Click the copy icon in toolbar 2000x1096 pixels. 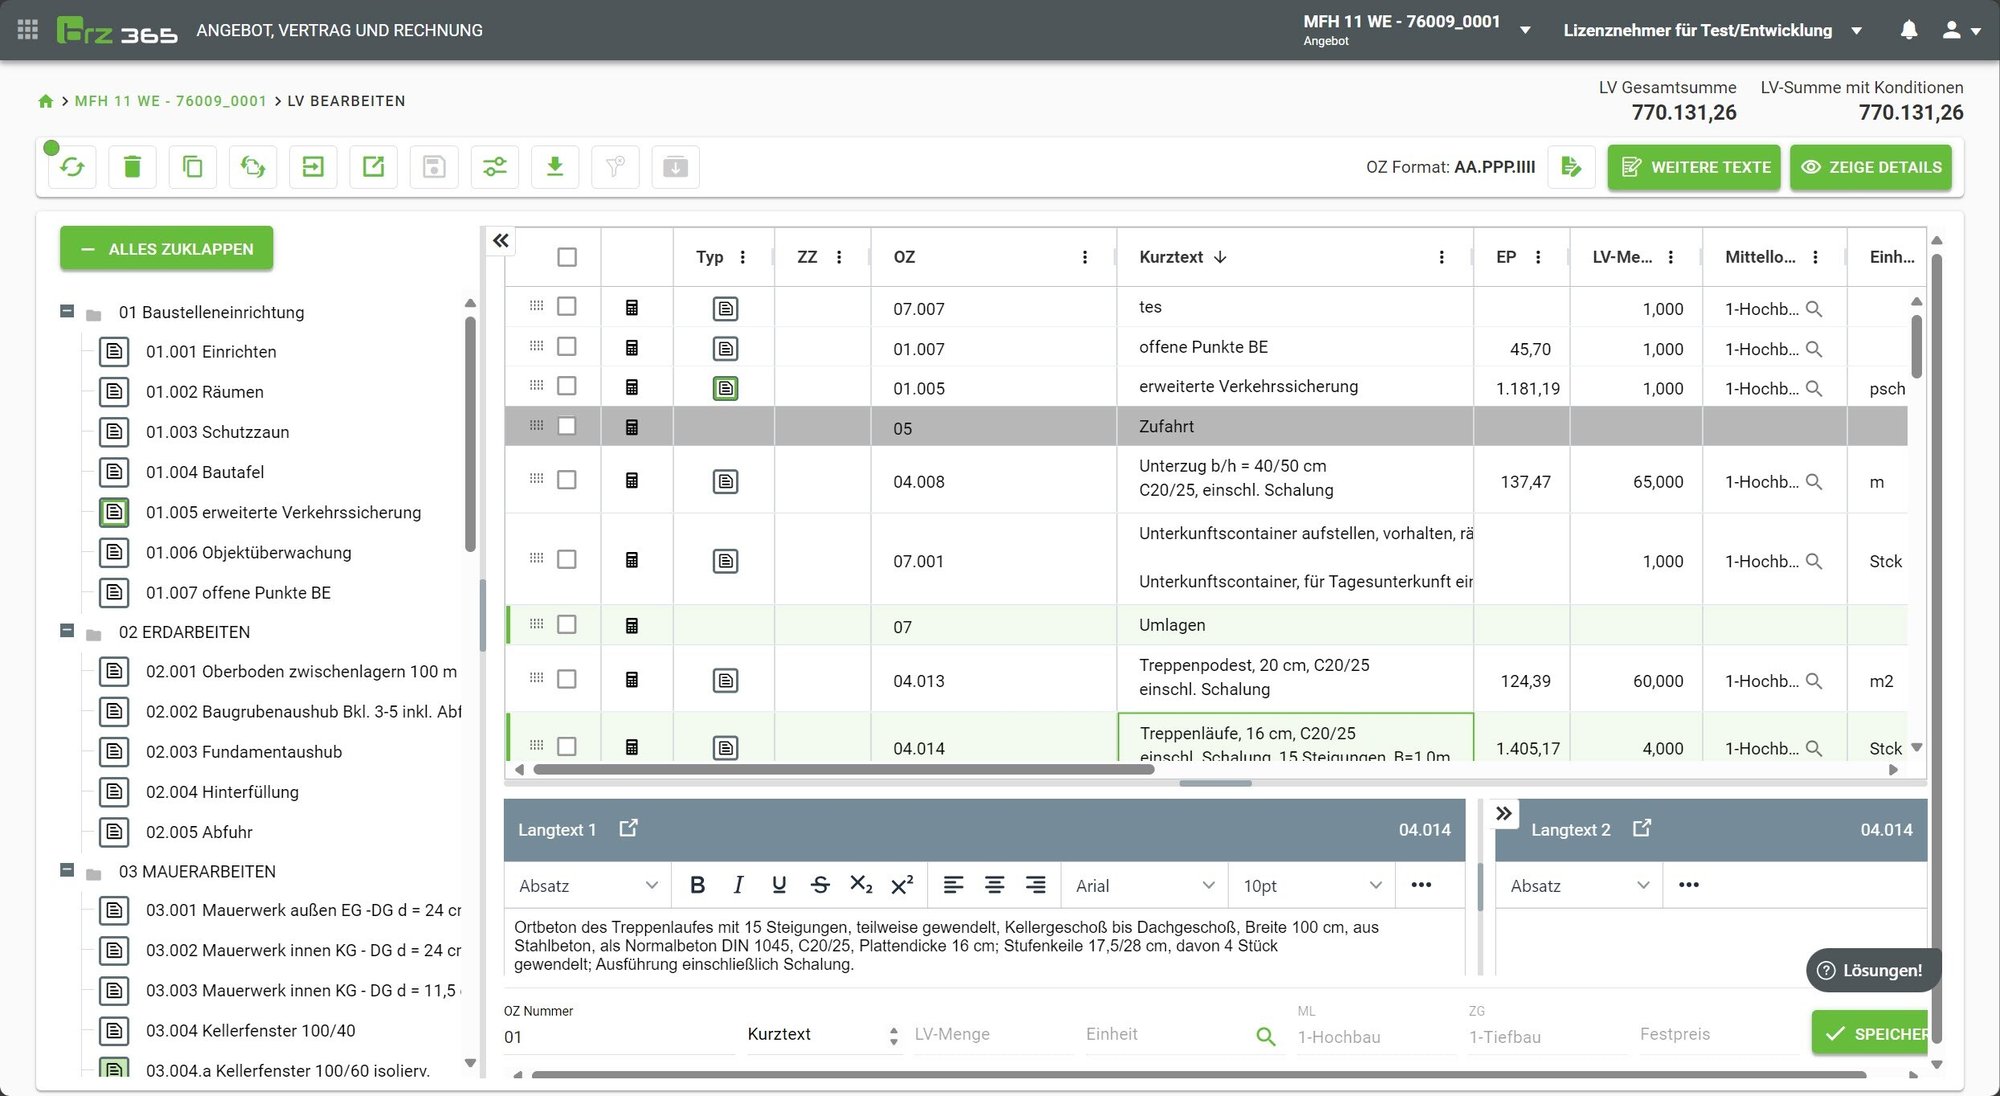(x=192, y=167)
